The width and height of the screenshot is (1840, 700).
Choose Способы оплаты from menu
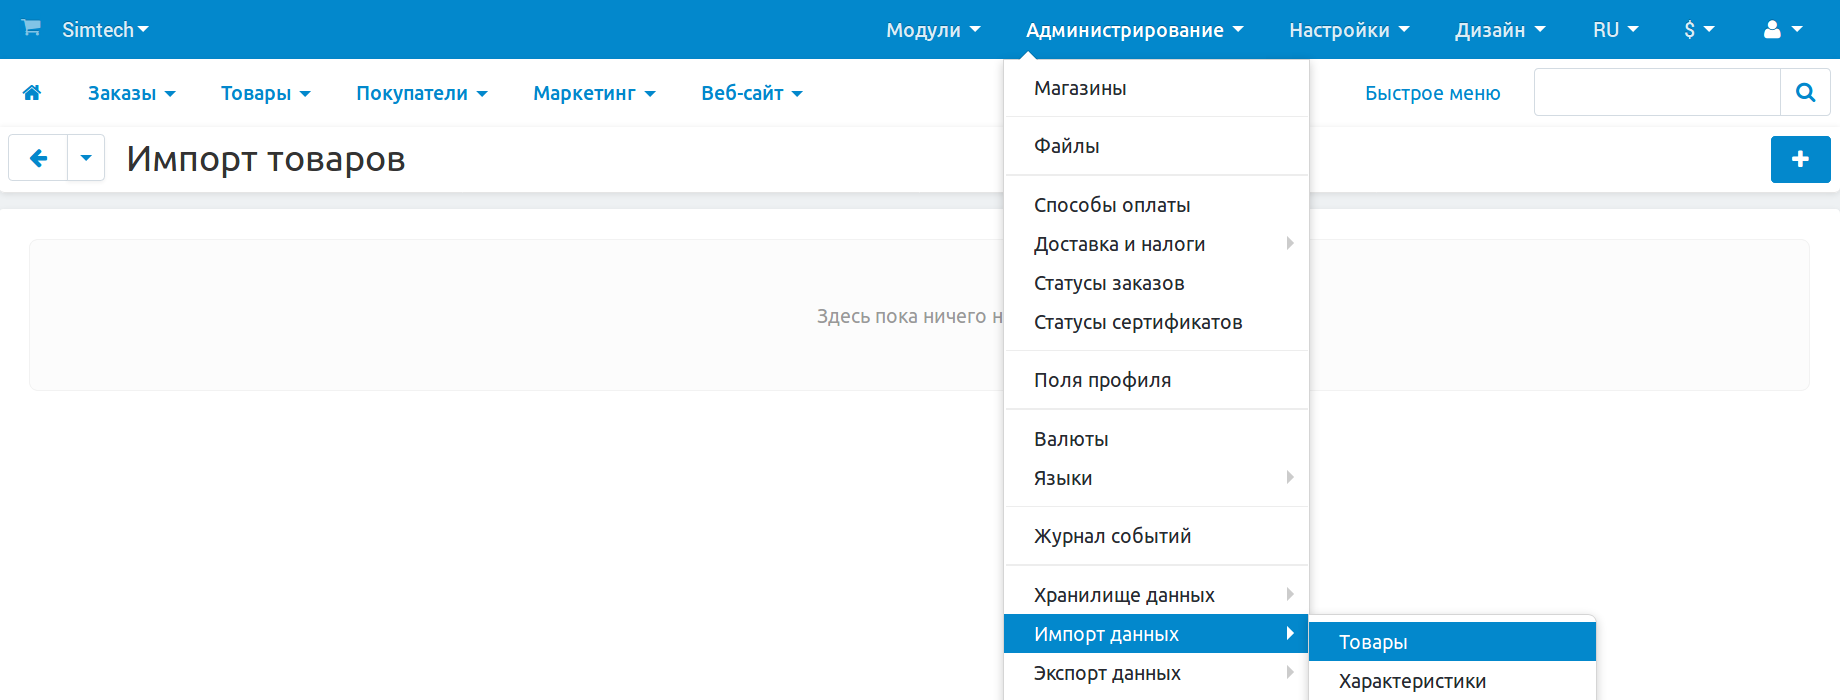tap(1112, 205)
